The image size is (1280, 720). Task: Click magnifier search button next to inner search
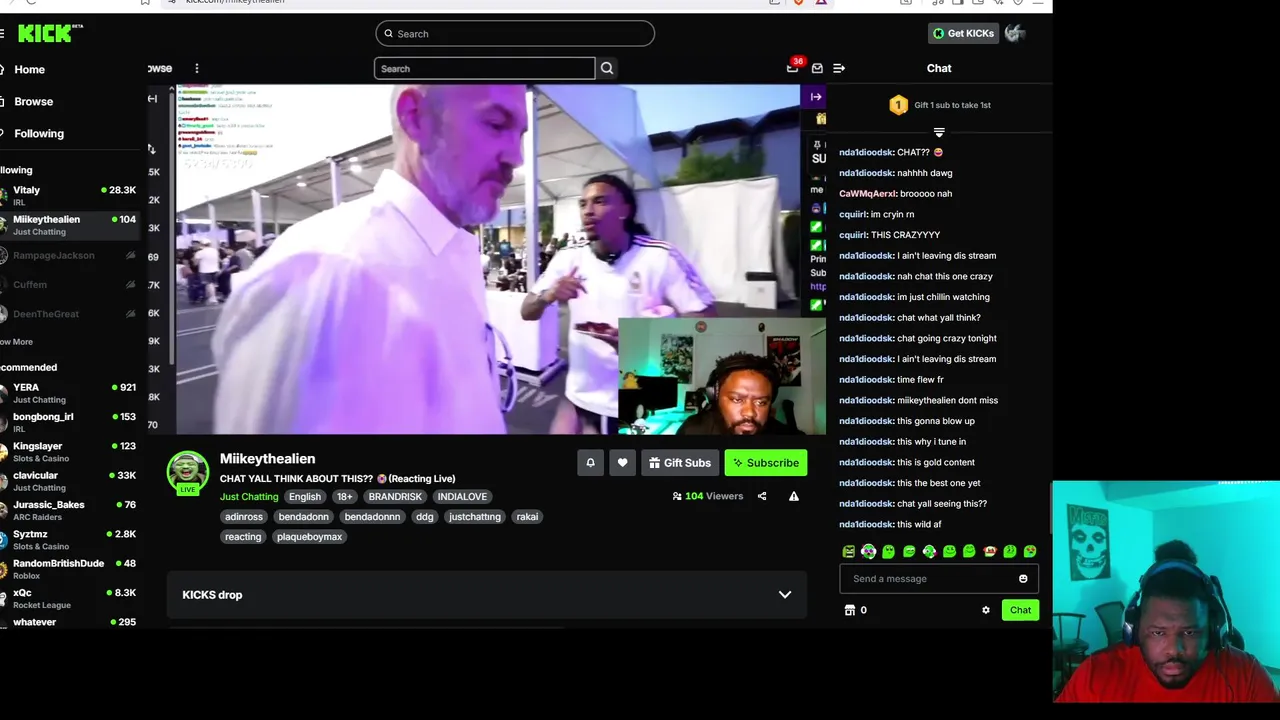[x=607, y=68]
